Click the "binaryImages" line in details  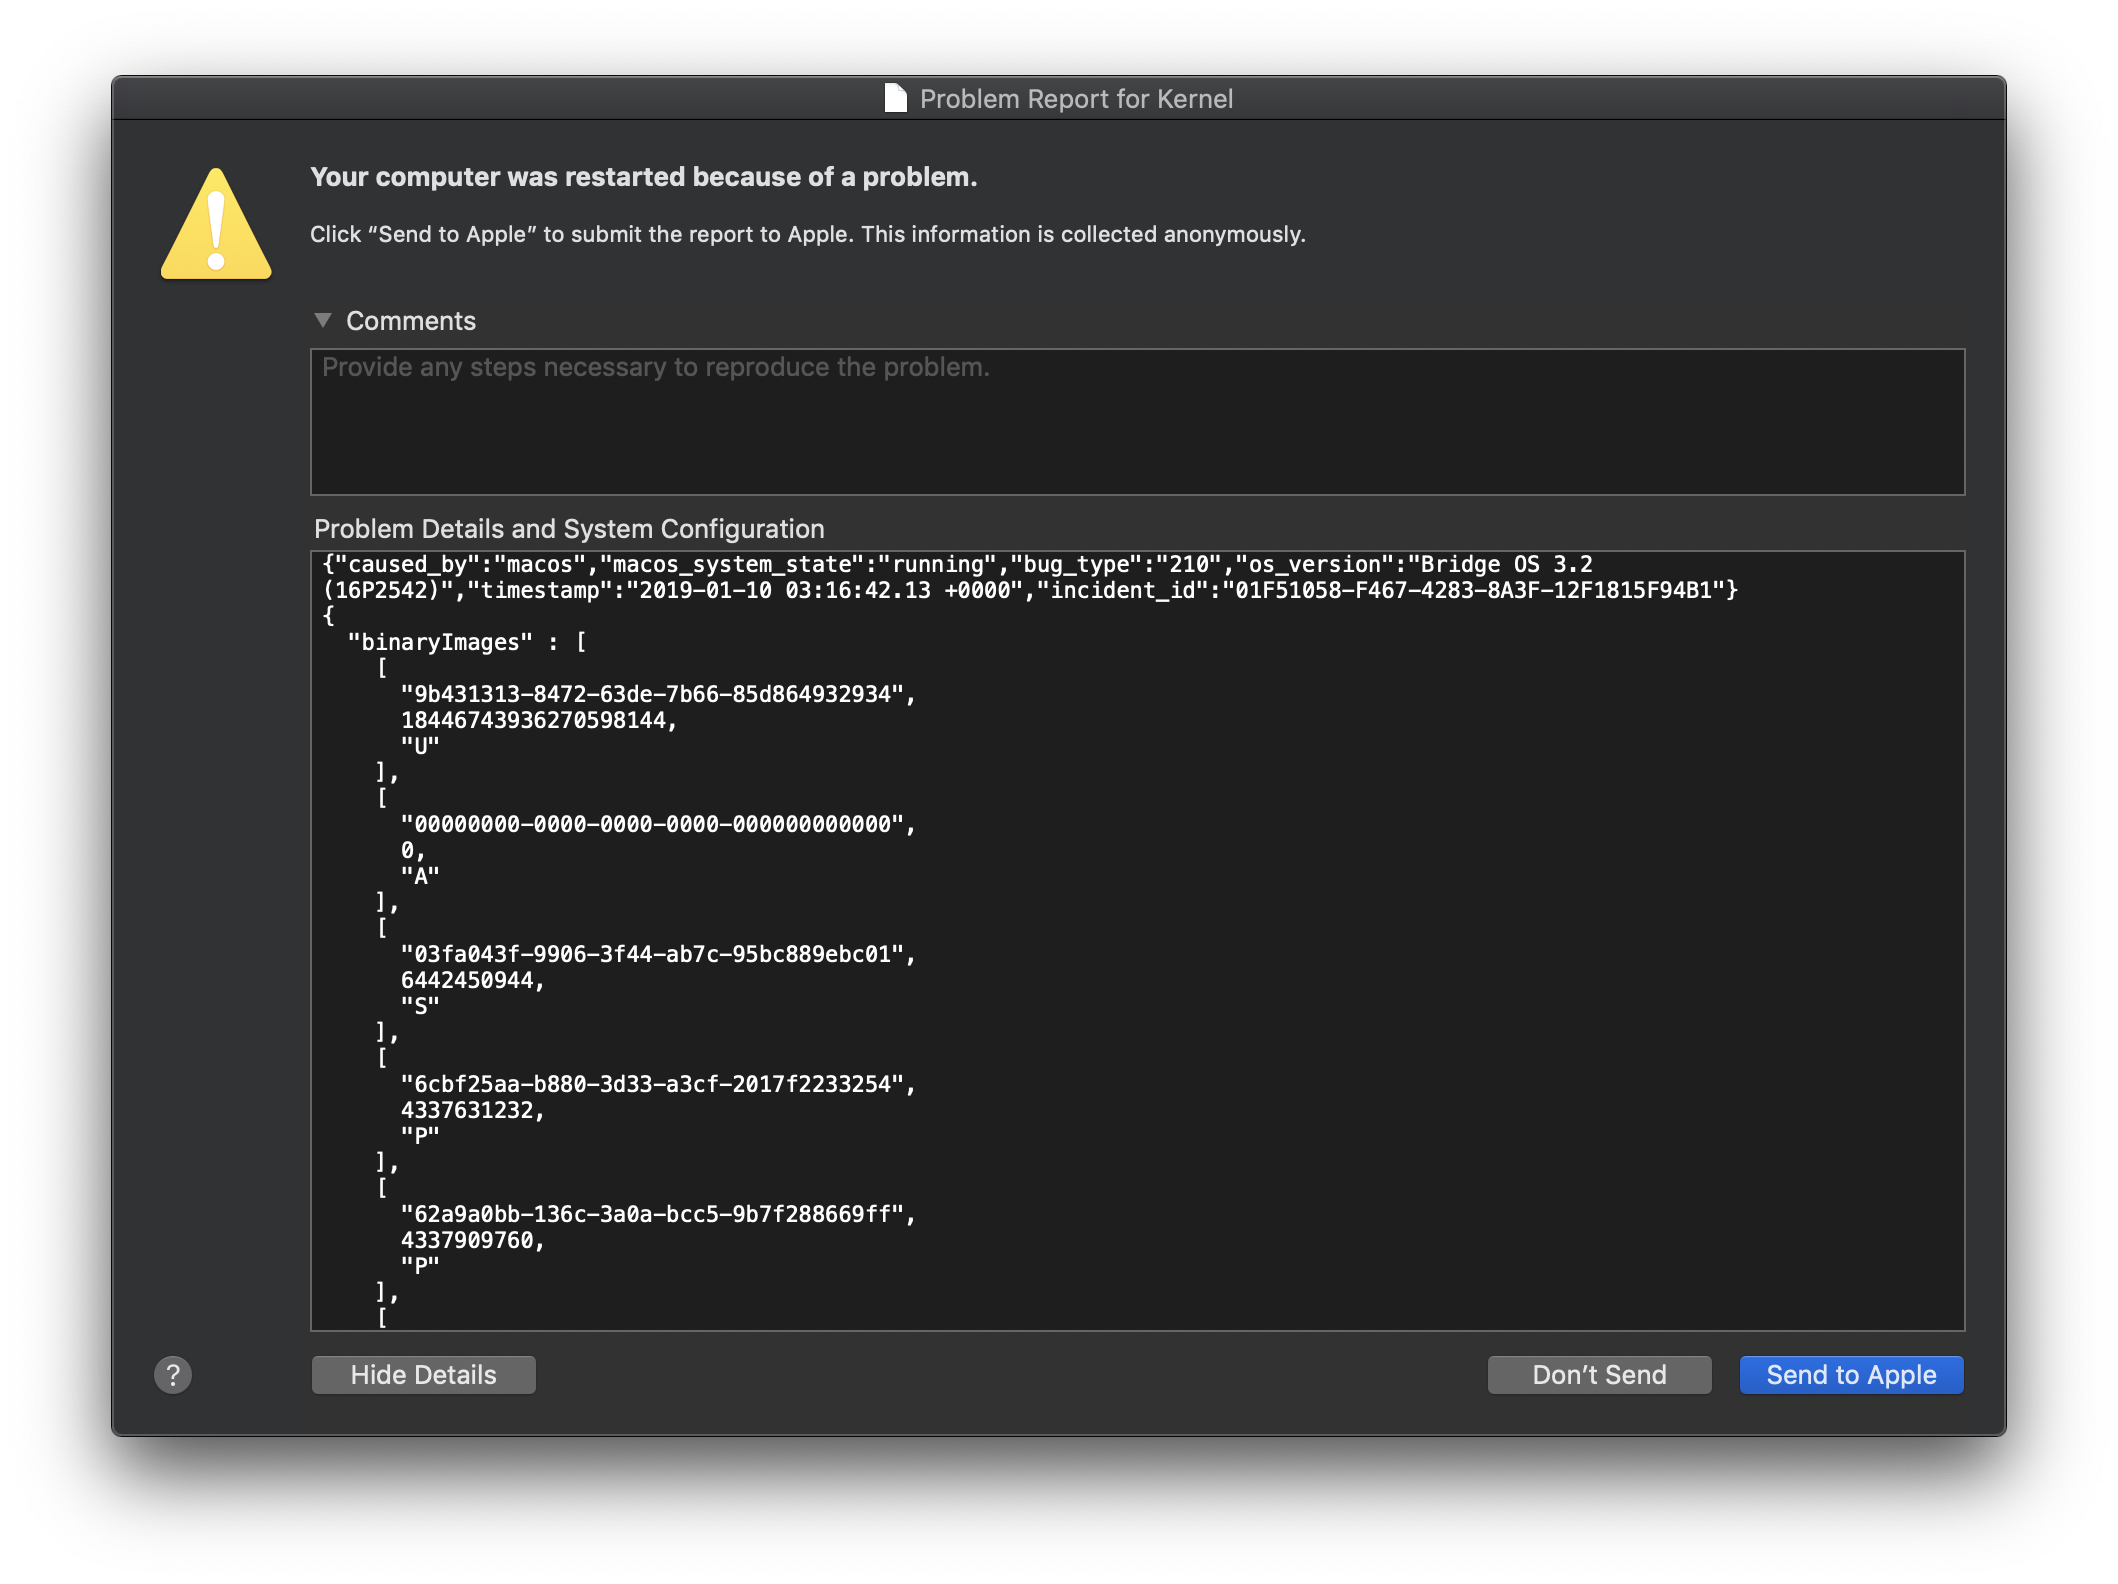click(x=440, y=642)
